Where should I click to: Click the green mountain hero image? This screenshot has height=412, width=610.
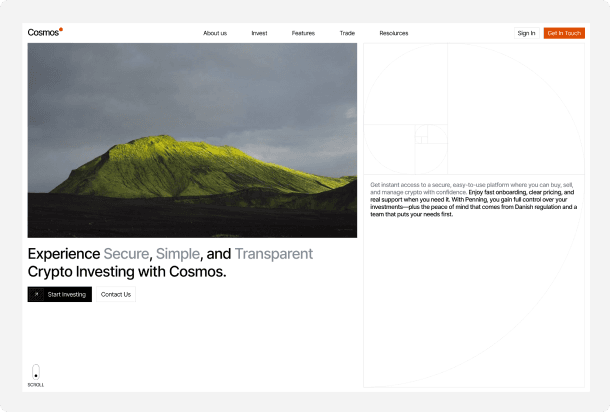pos(192,140)
